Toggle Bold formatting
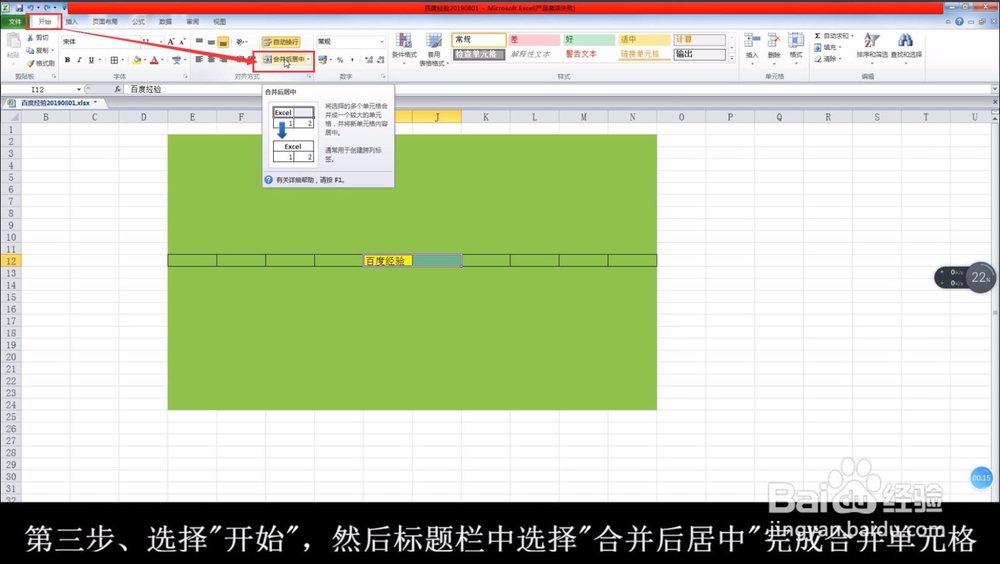This screenshot has width=1000, height=564. [67, 60]
